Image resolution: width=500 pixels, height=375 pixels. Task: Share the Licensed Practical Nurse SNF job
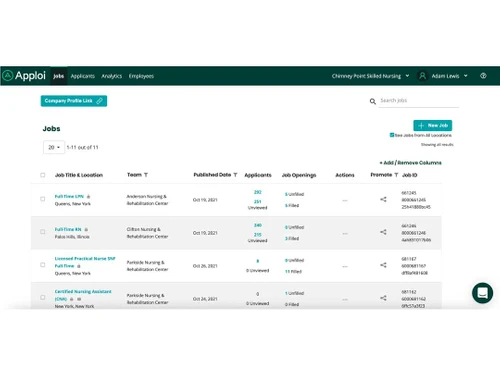point(383,265)
